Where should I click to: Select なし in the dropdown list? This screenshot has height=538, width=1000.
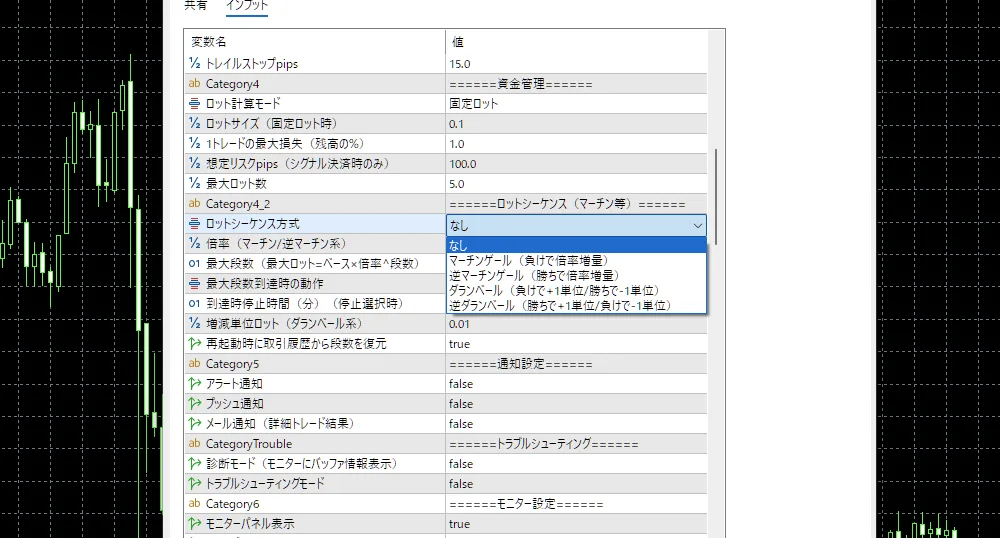pos(576,245)
